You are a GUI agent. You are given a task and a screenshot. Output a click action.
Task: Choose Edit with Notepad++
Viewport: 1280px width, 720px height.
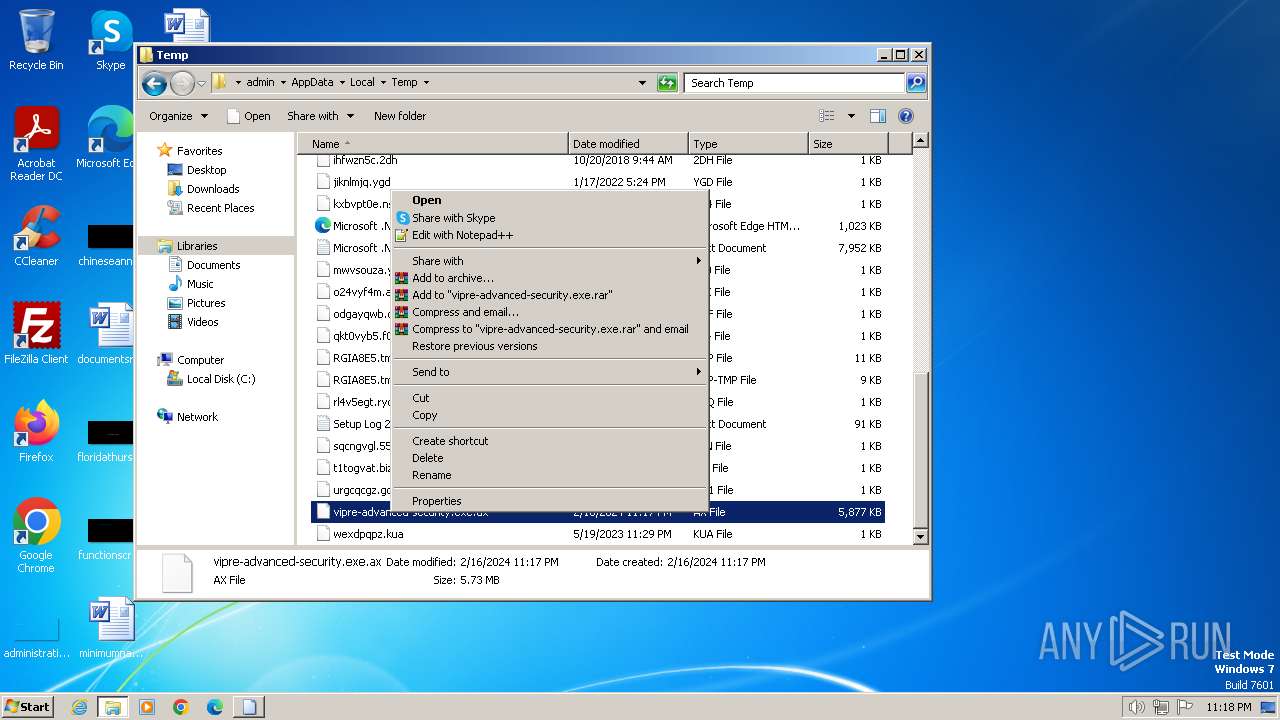click(549, 235)
